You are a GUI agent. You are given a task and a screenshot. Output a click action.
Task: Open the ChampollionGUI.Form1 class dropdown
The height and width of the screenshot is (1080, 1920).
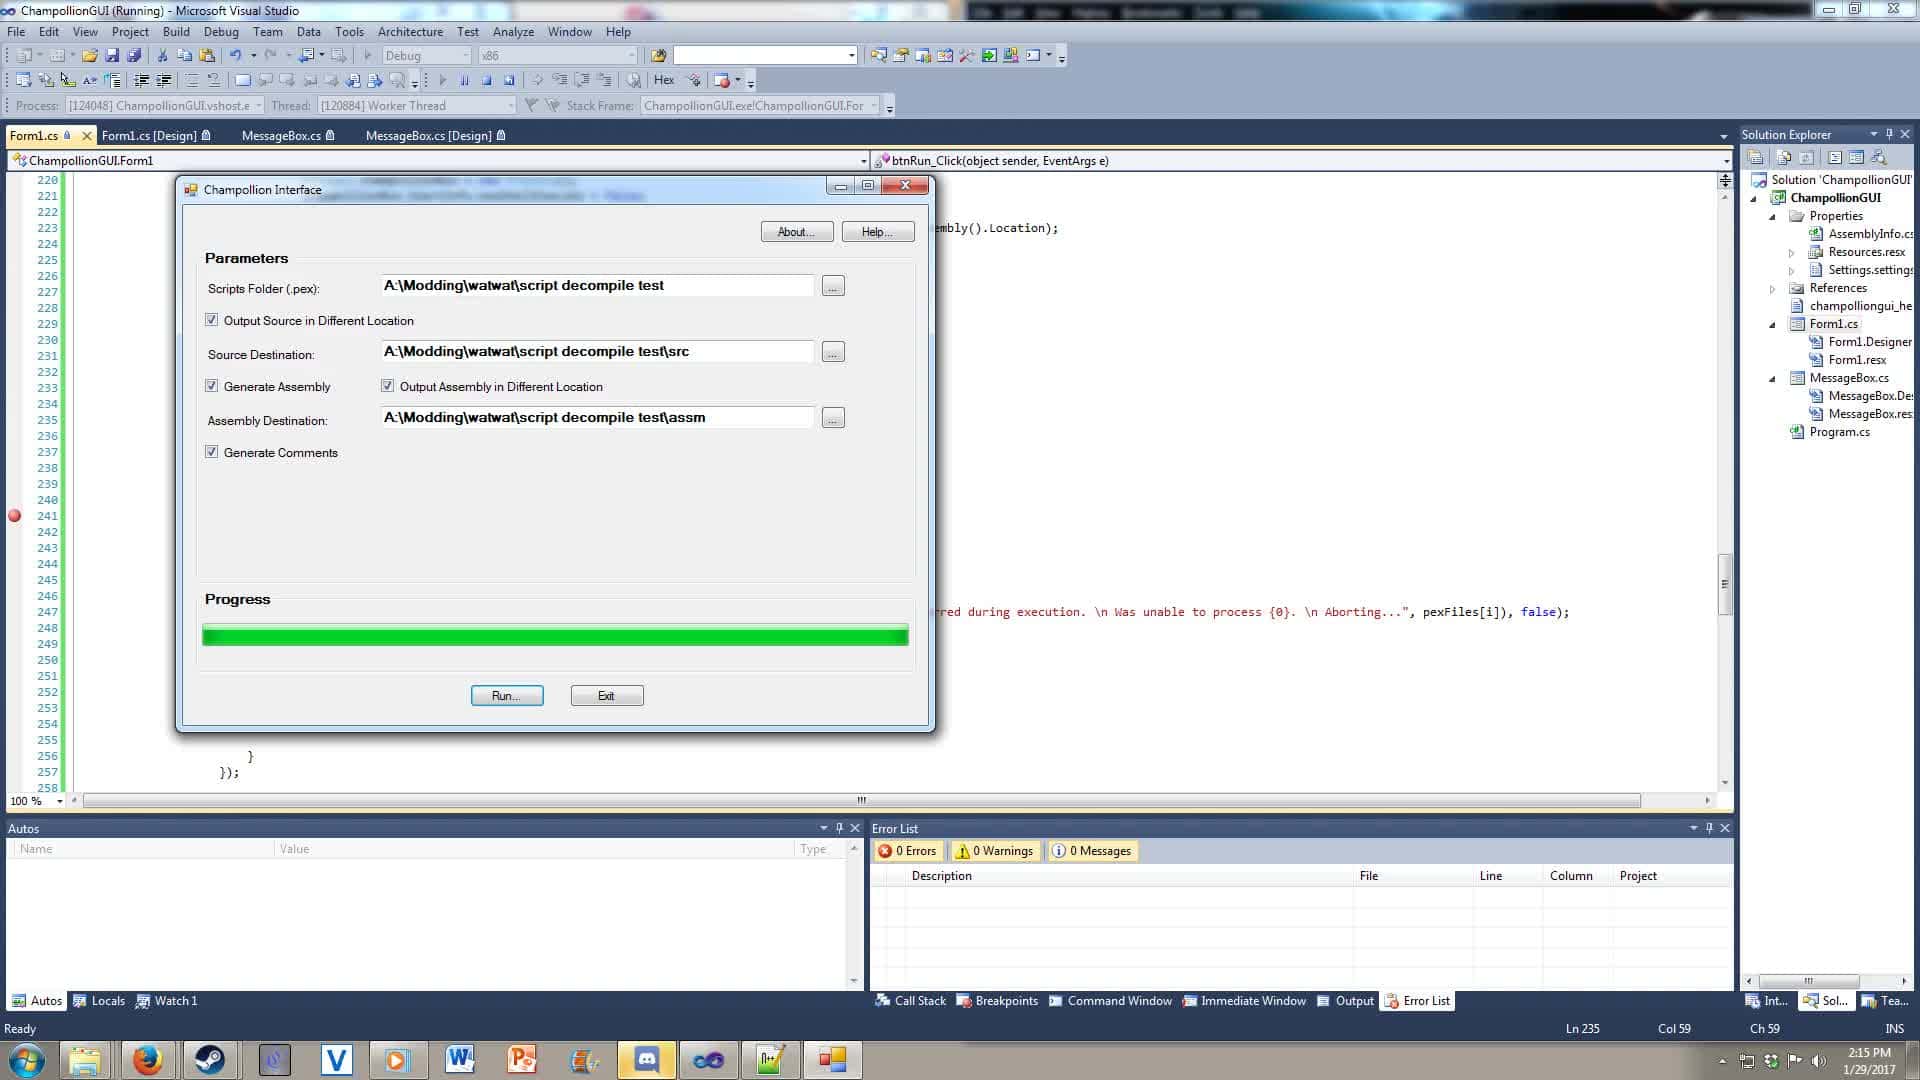point(439,160)
